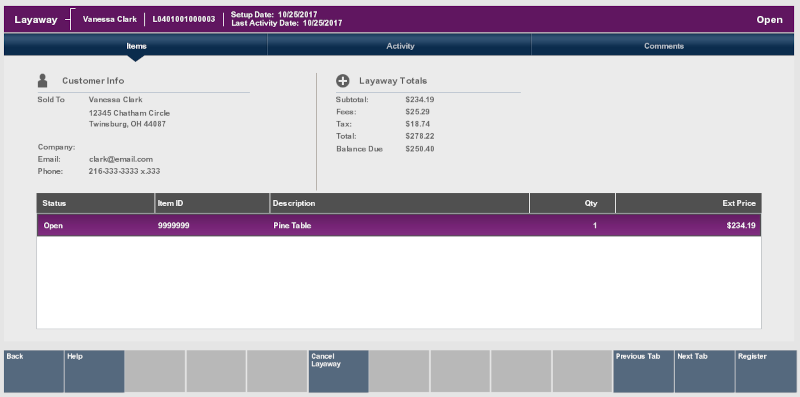Go to the Previous Tab button
This screenshot has width=800, height=397.
(x=643, y=371)
